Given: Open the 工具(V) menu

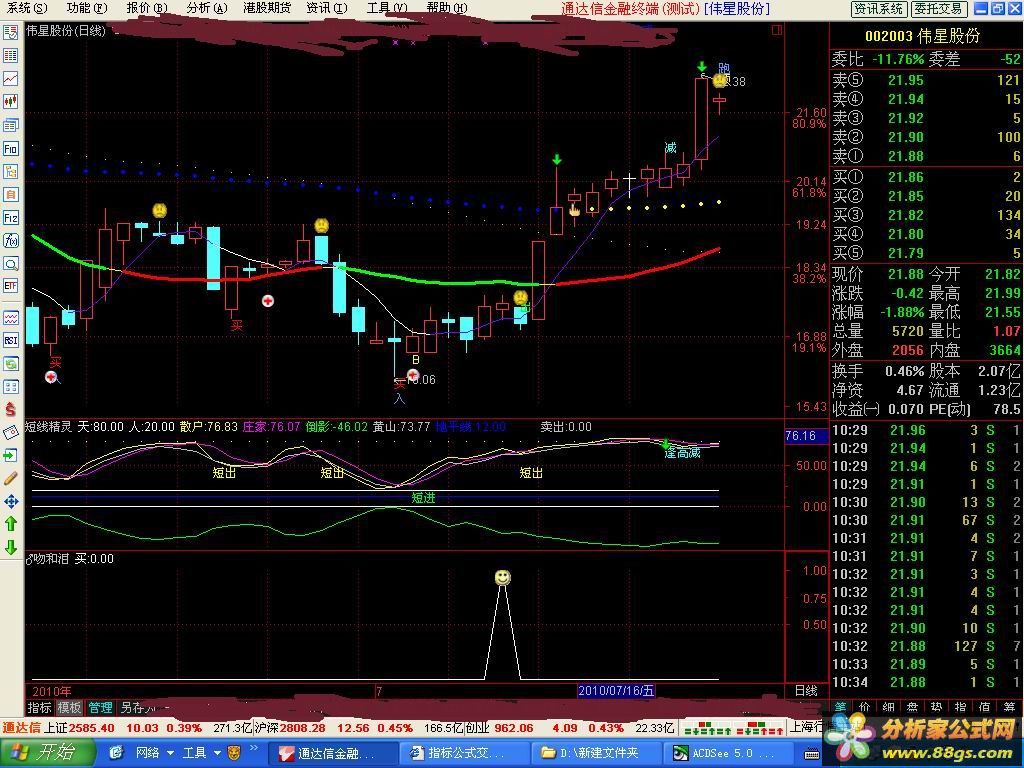Looking at the screenshot, I should [387, 8].
